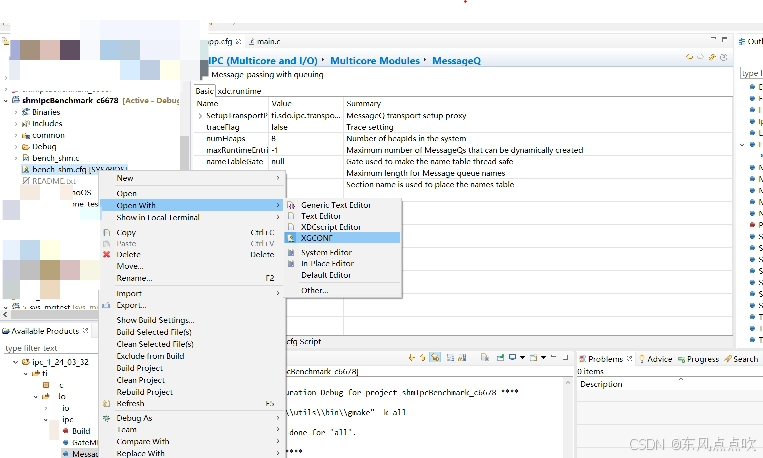Click the display selected console monitor icon
The width and height of the screenshot is (763, 458).
click(512, 357)
